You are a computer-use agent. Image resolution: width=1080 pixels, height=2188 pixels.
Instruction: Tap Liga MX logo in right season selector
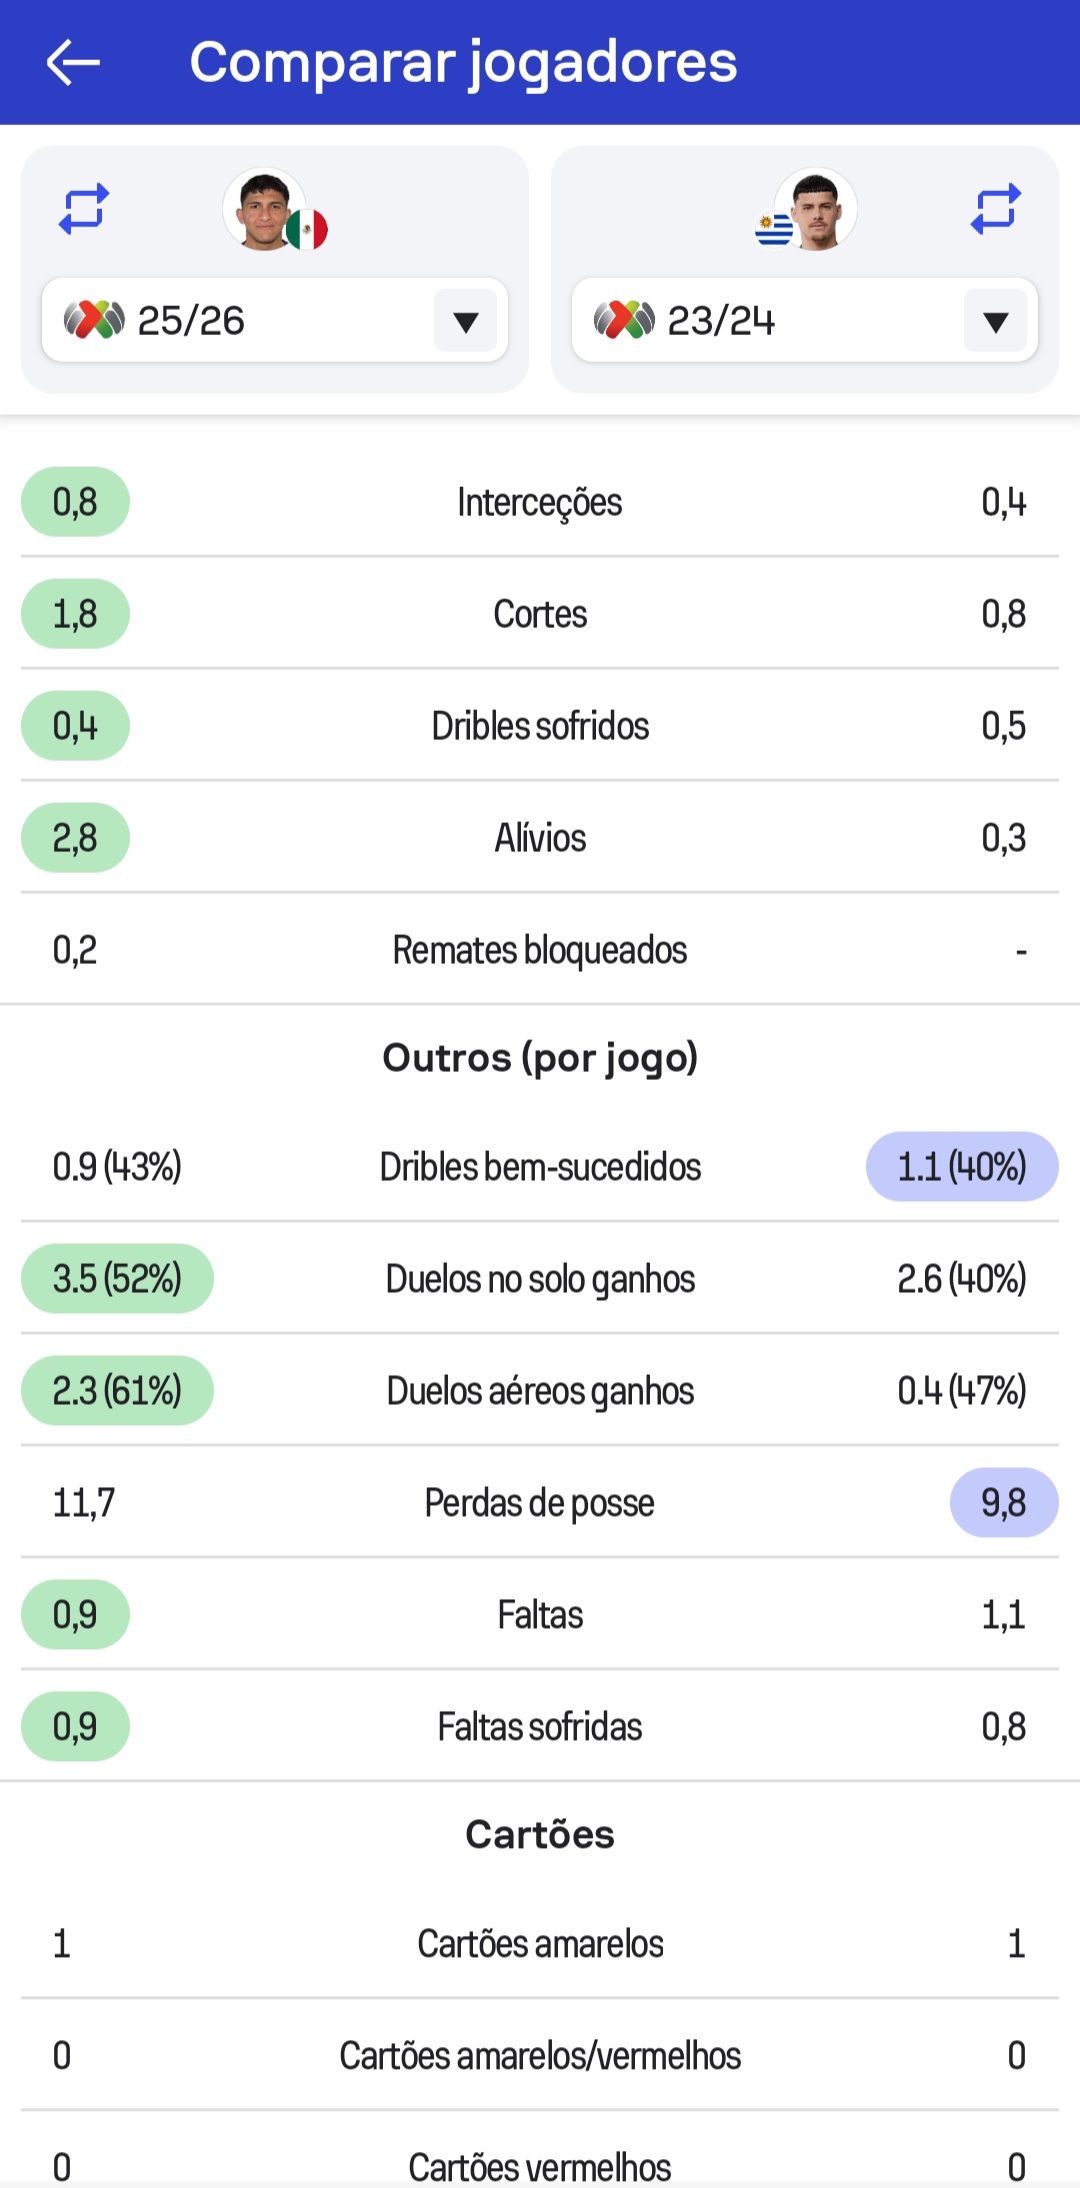coord(624,320)
